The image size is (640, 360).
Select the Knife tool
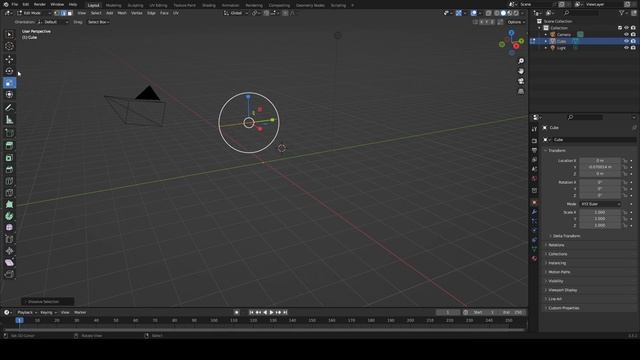tap(9, 193)
